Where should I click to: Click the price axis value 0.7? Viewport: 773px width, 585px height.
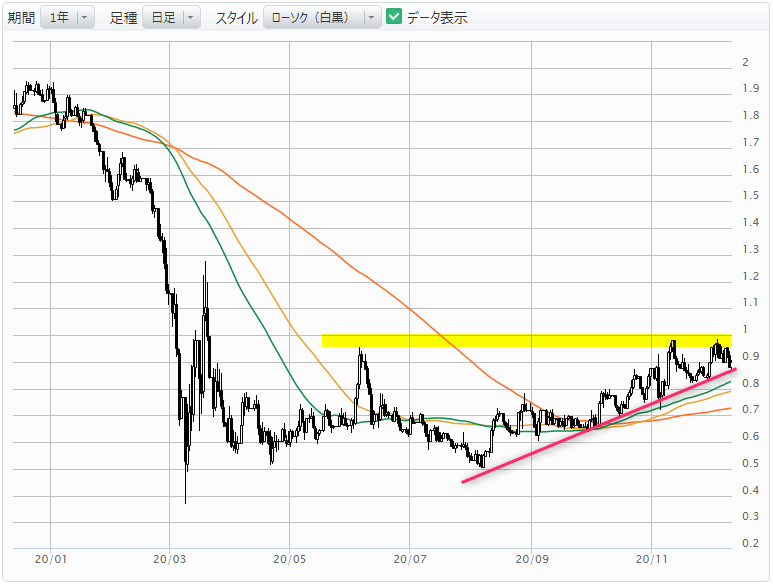[751, 409]
